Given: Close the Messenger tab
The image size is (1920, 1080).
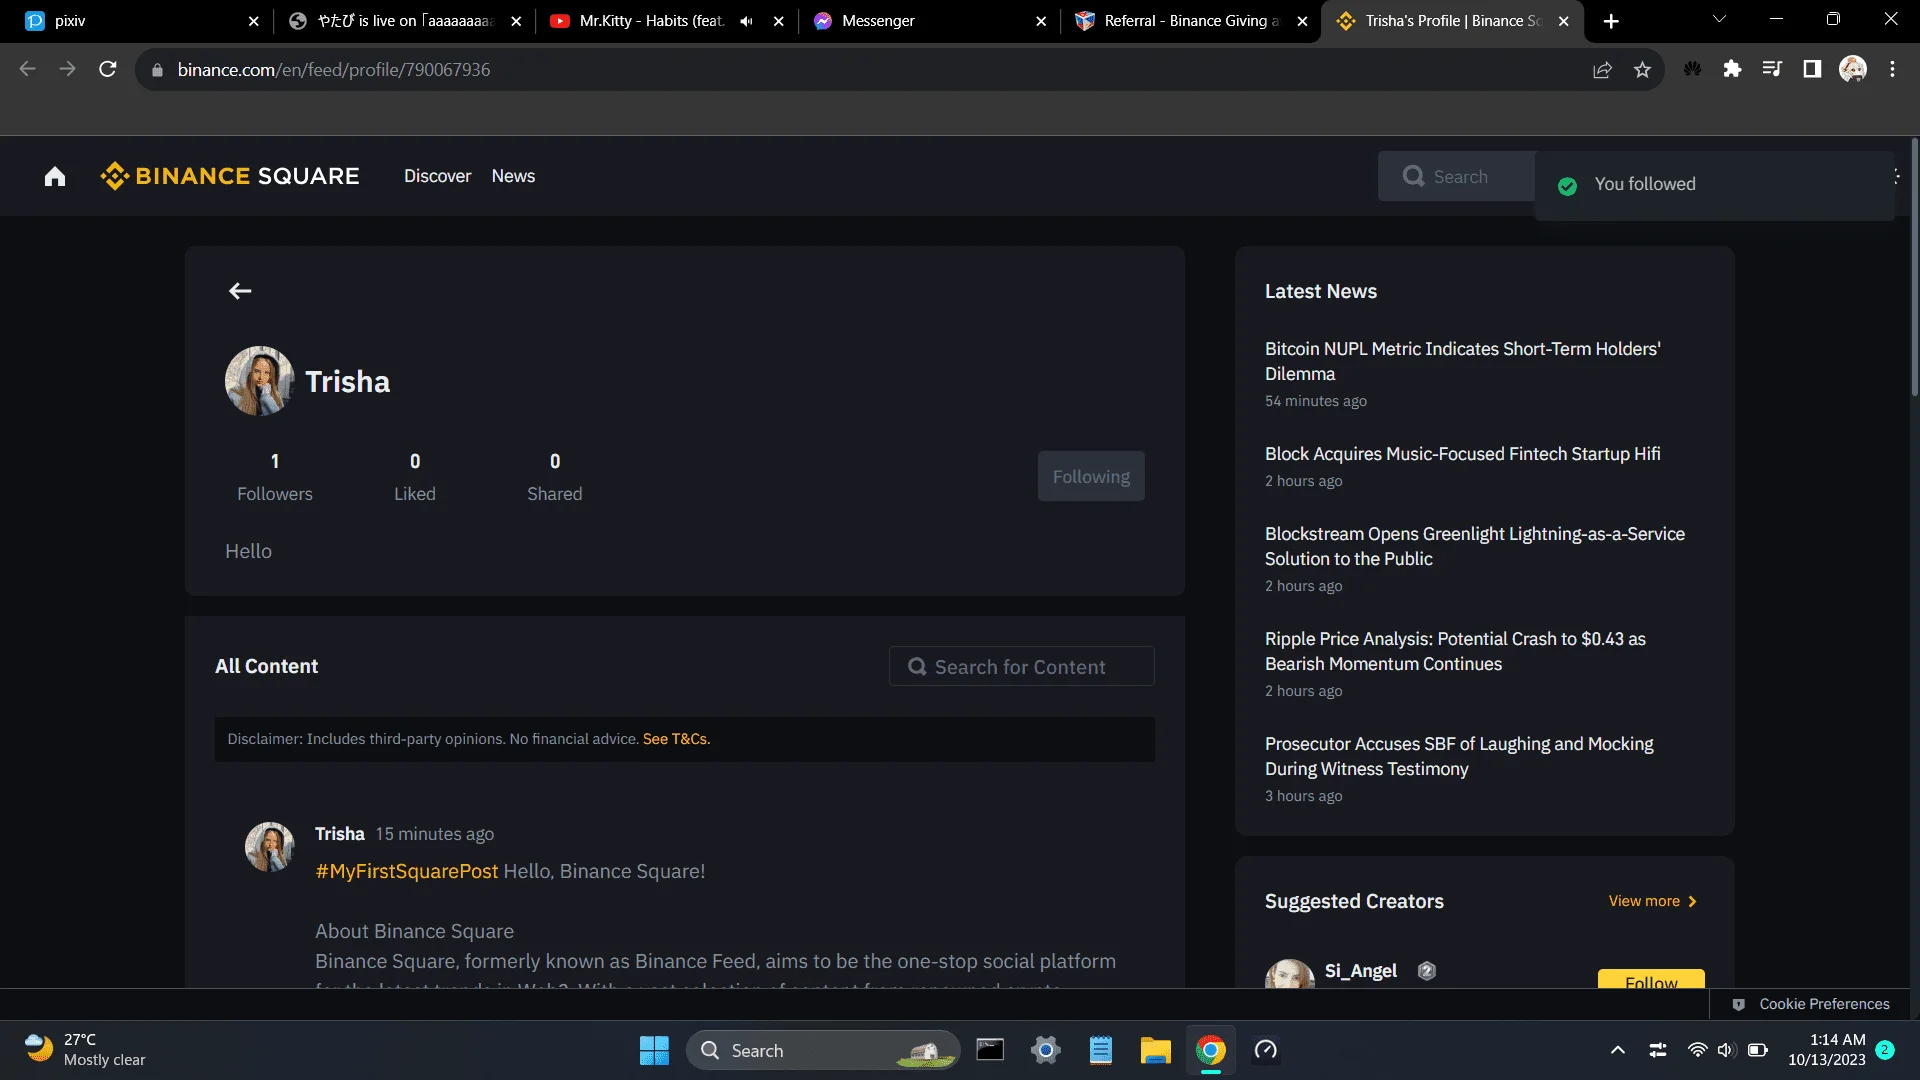Looking at the screenshot, I should coord(1041,21).
